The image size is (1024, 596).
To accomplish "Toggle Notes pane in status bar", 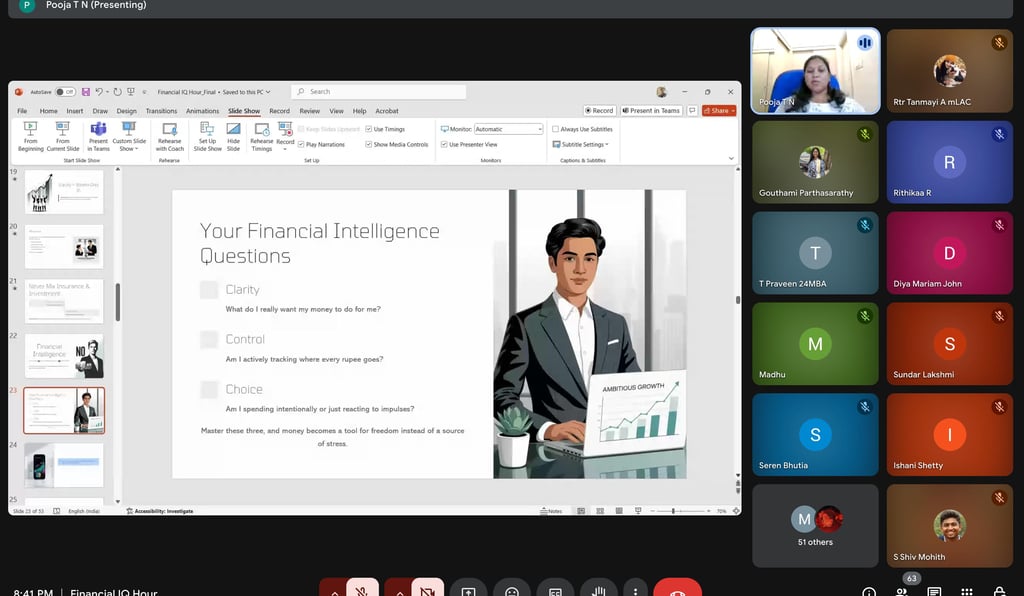I will (x=551, y=511).
